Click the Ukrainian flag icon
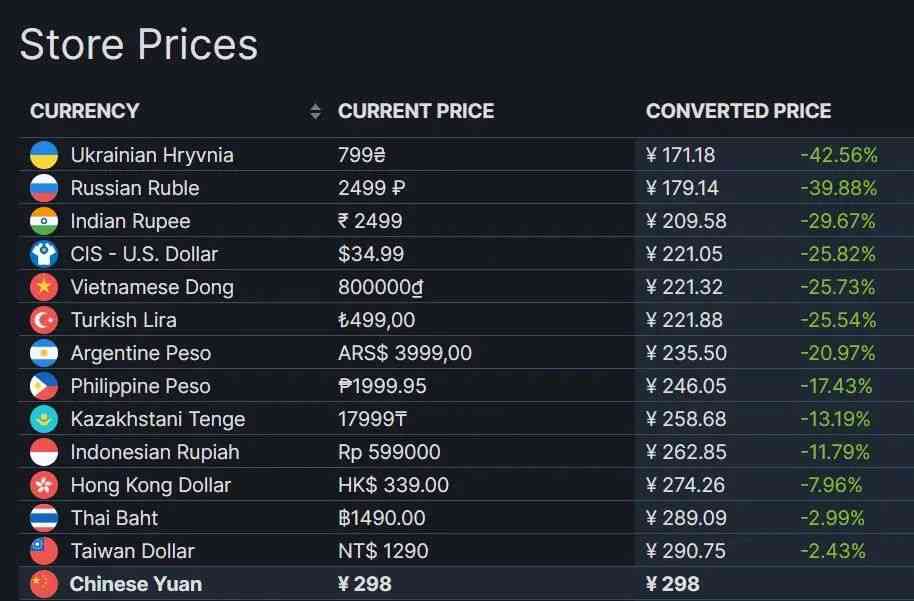 44,155
